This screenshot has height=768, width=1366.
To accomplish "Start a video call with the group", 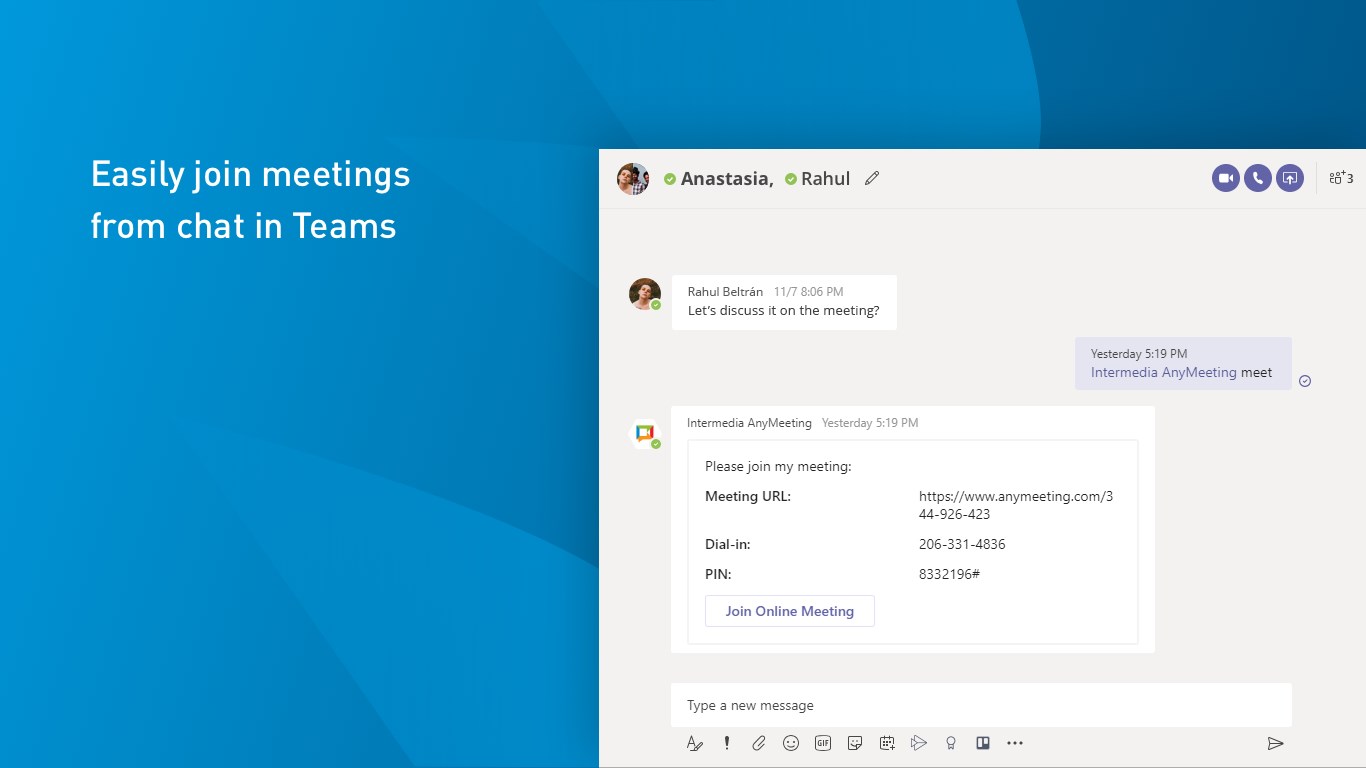I will (x=1226, y=178).
